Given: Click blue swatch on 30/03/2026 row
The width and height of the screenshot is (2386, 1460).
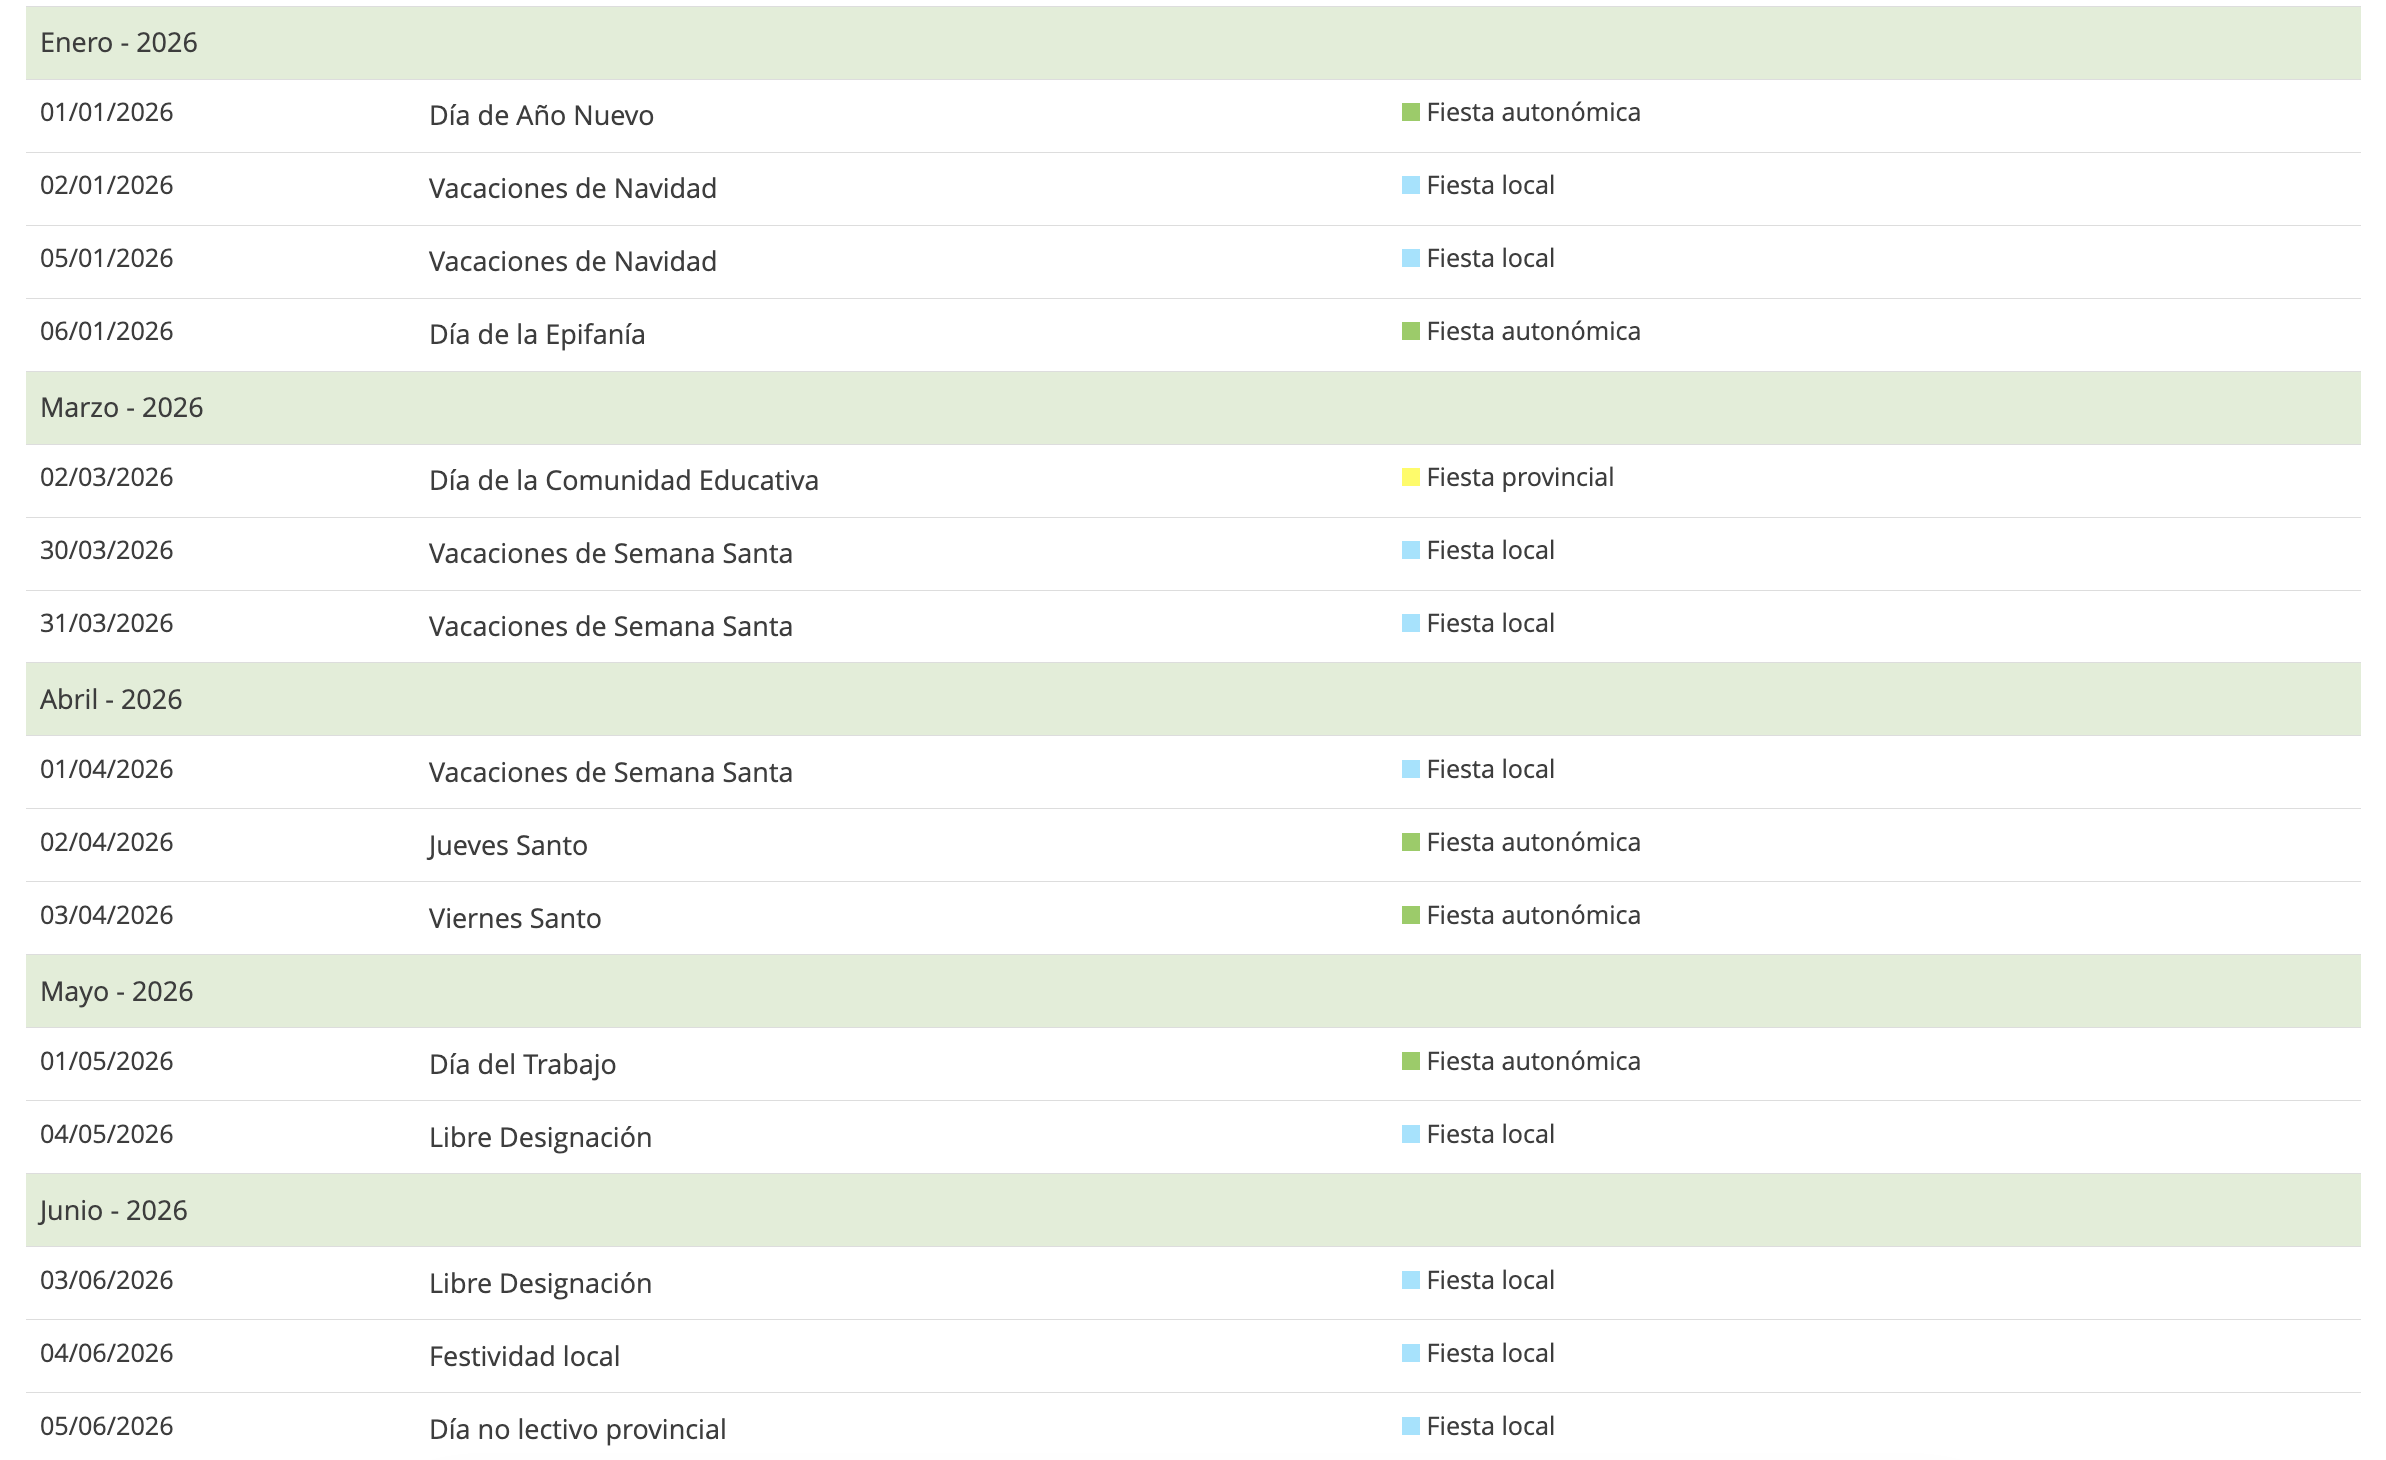Looking at the screenshot, I should click(x=1410, y=551).
